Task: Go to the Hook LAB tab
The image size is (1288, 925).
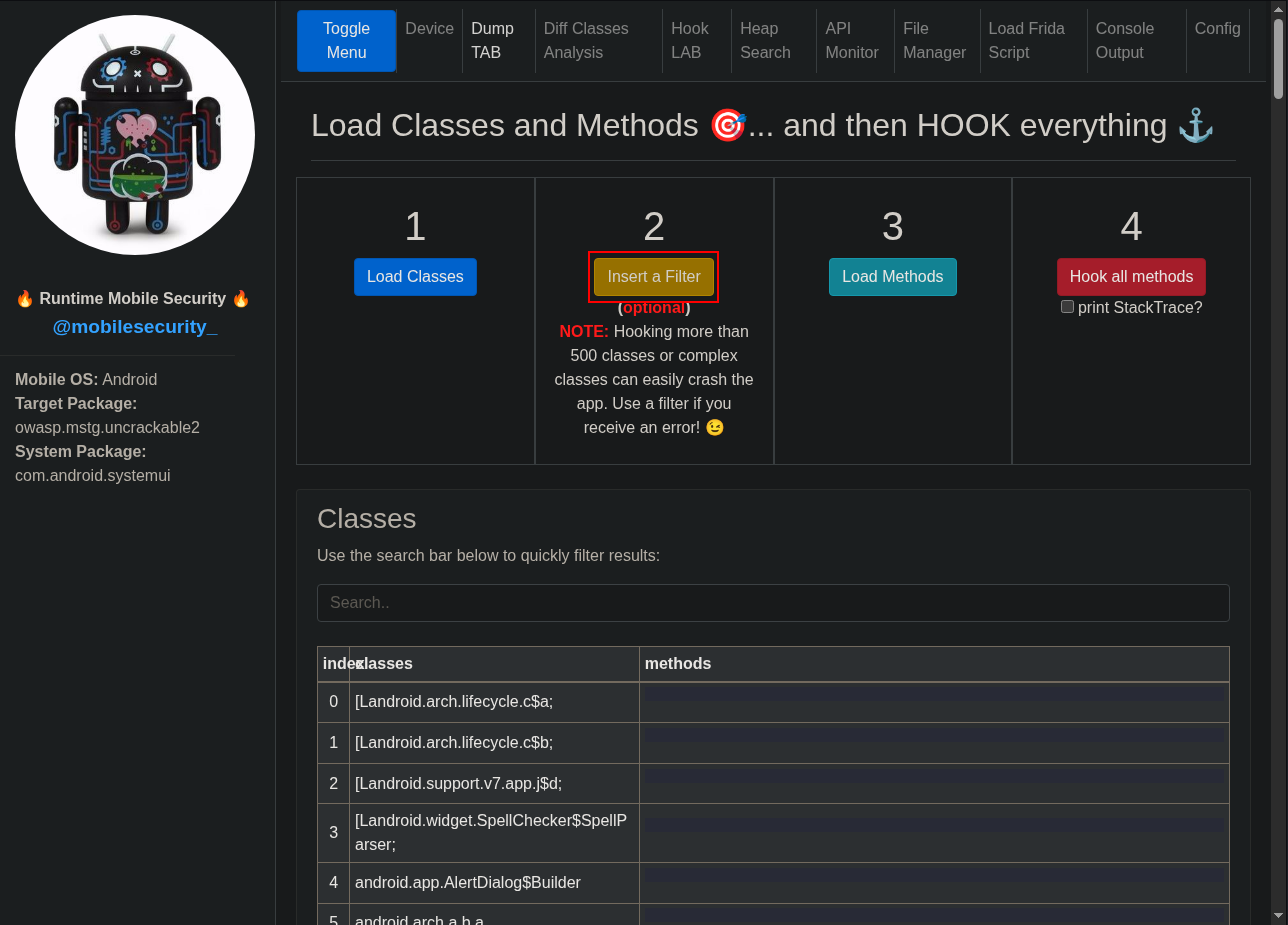Action: 689,41
